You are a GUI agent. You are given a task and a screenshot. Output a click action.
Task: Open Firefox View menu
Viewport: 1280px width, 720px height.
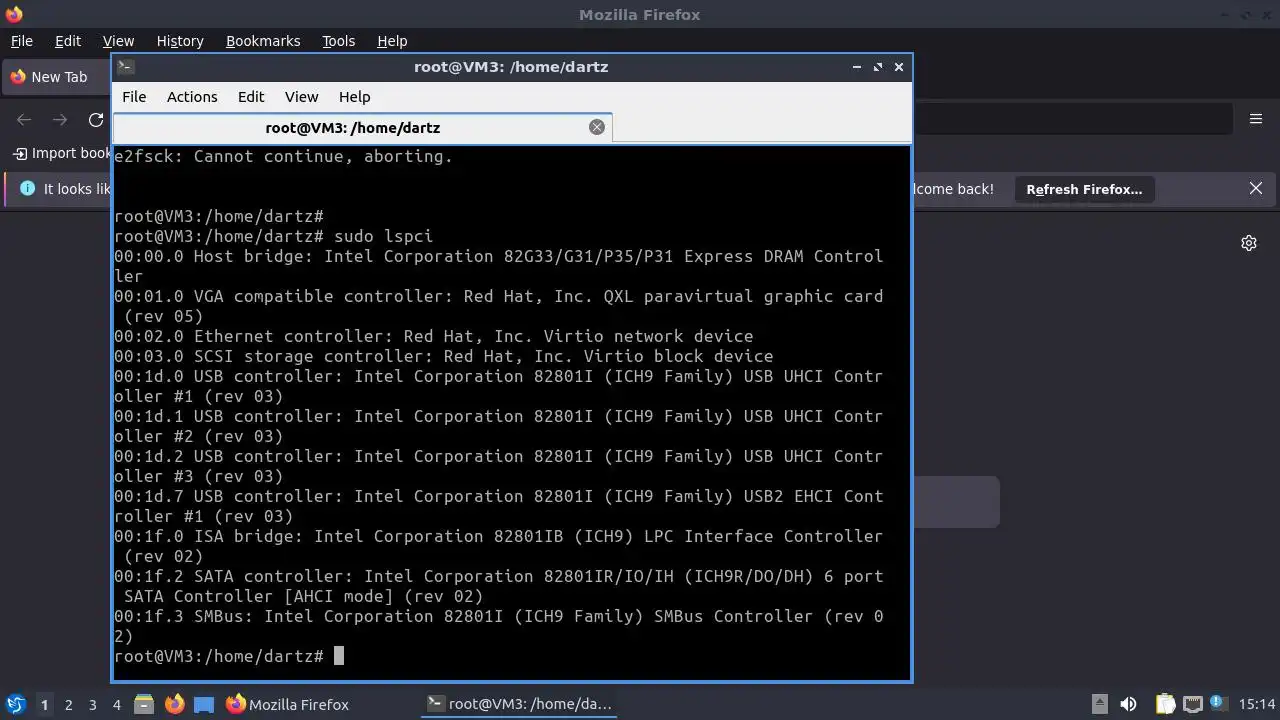click(118, 41)
